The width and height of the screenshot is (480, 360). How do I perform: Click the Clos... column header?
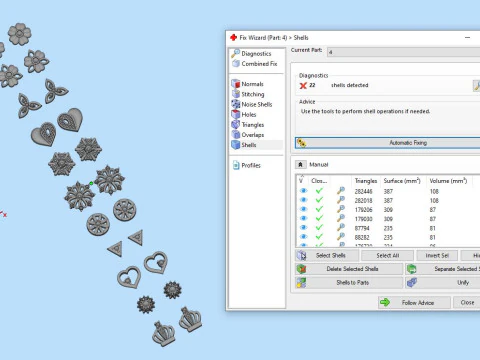tap(319, 181)
